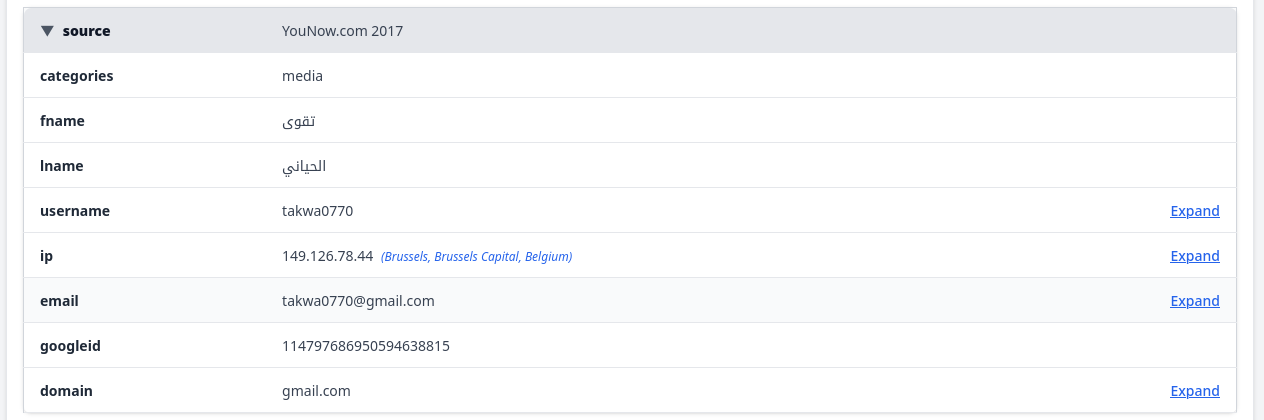The height and width of the screenshot is (420, 1264).
Task: Expand the domain row
Action: [1195, 391]
